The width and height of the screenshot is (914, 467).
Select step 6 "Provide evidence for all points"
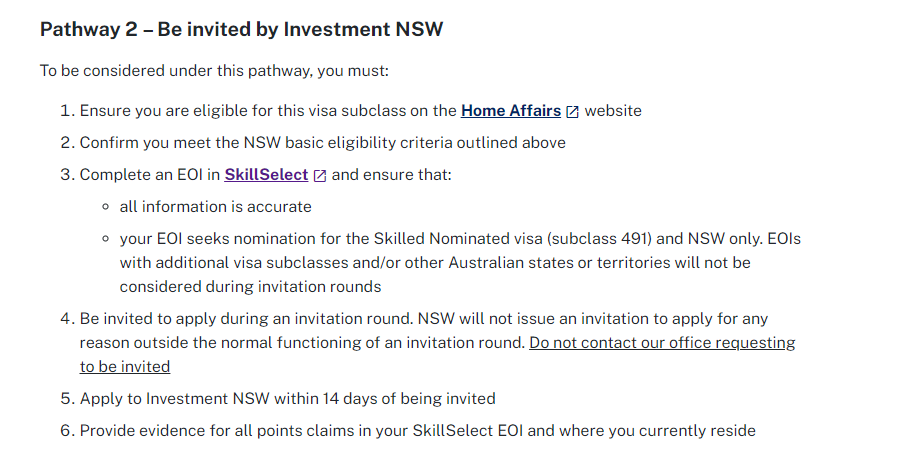[x=417, y=431]
